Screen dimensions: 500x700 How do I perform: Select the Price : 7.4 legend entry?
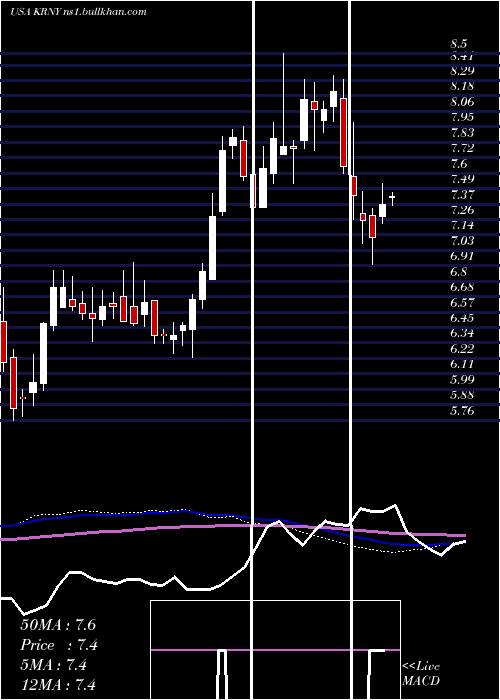click(59, 645)
